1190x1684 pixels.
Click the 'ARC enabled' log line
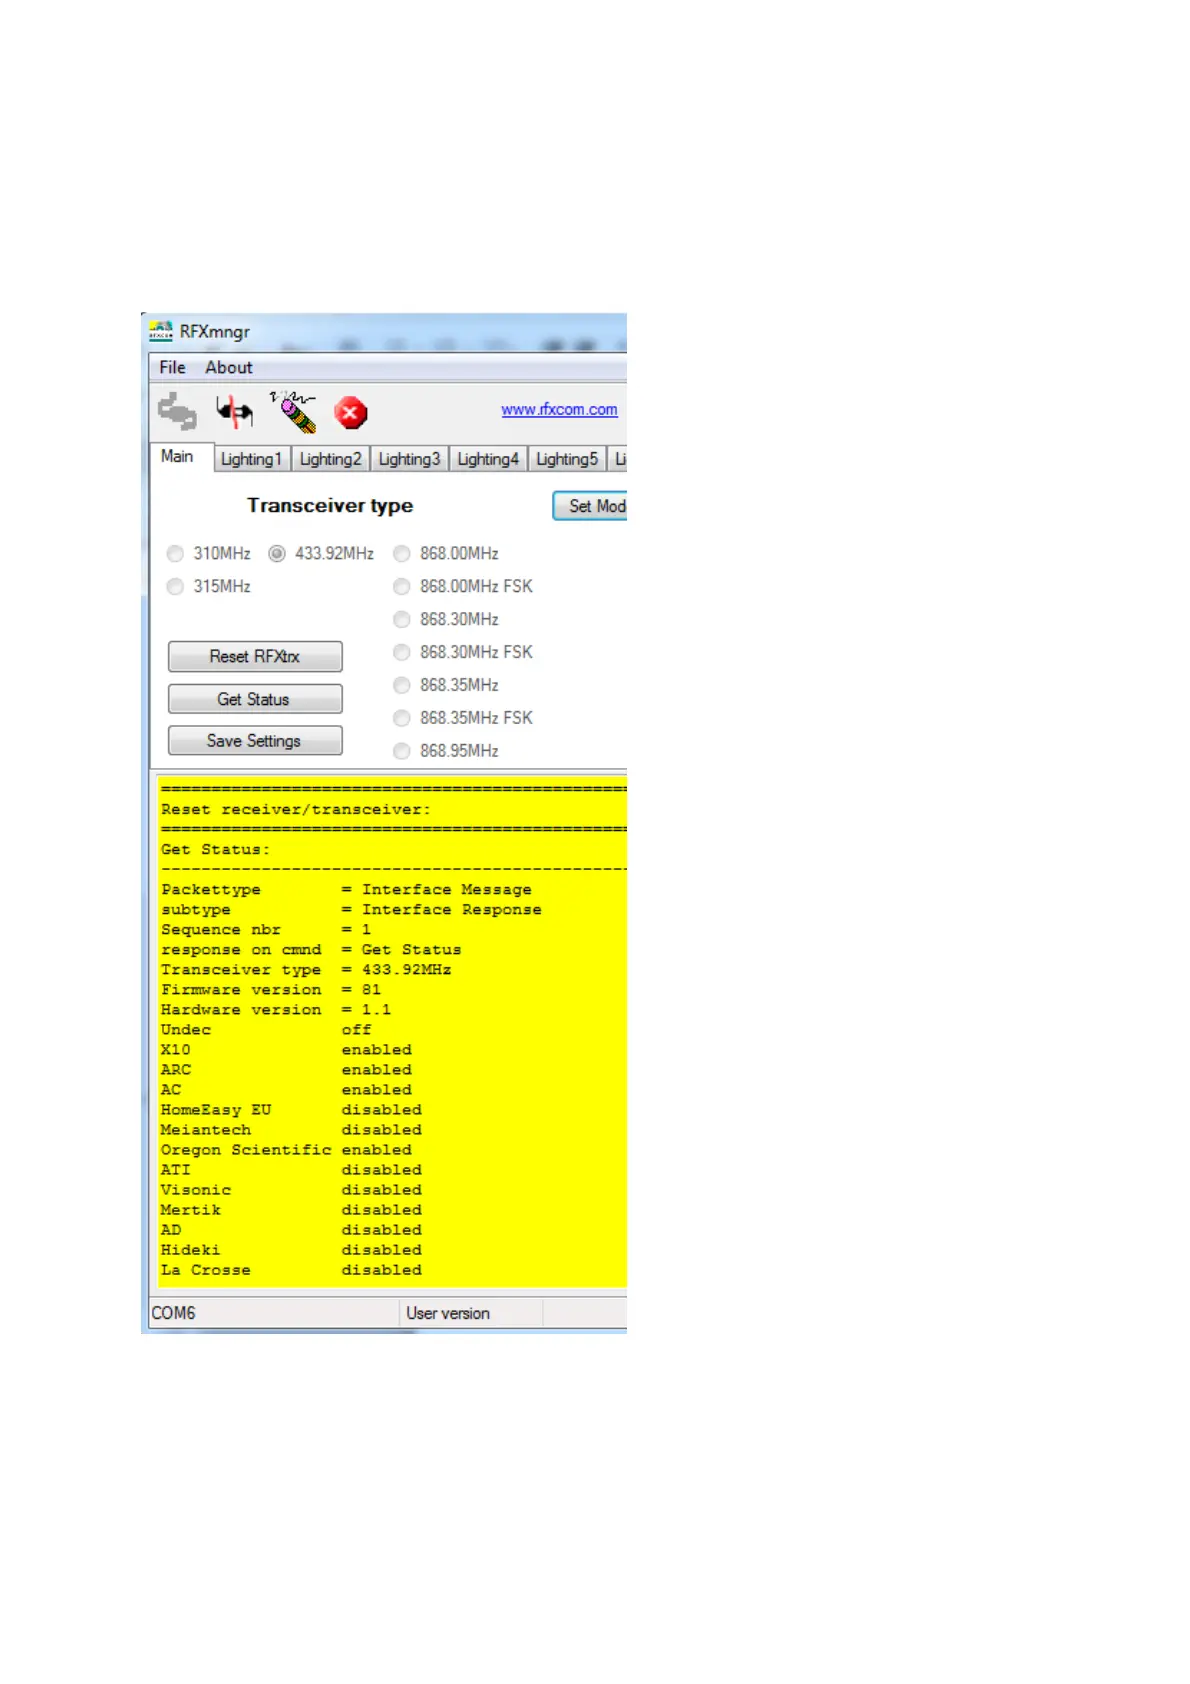(286, 1070)
